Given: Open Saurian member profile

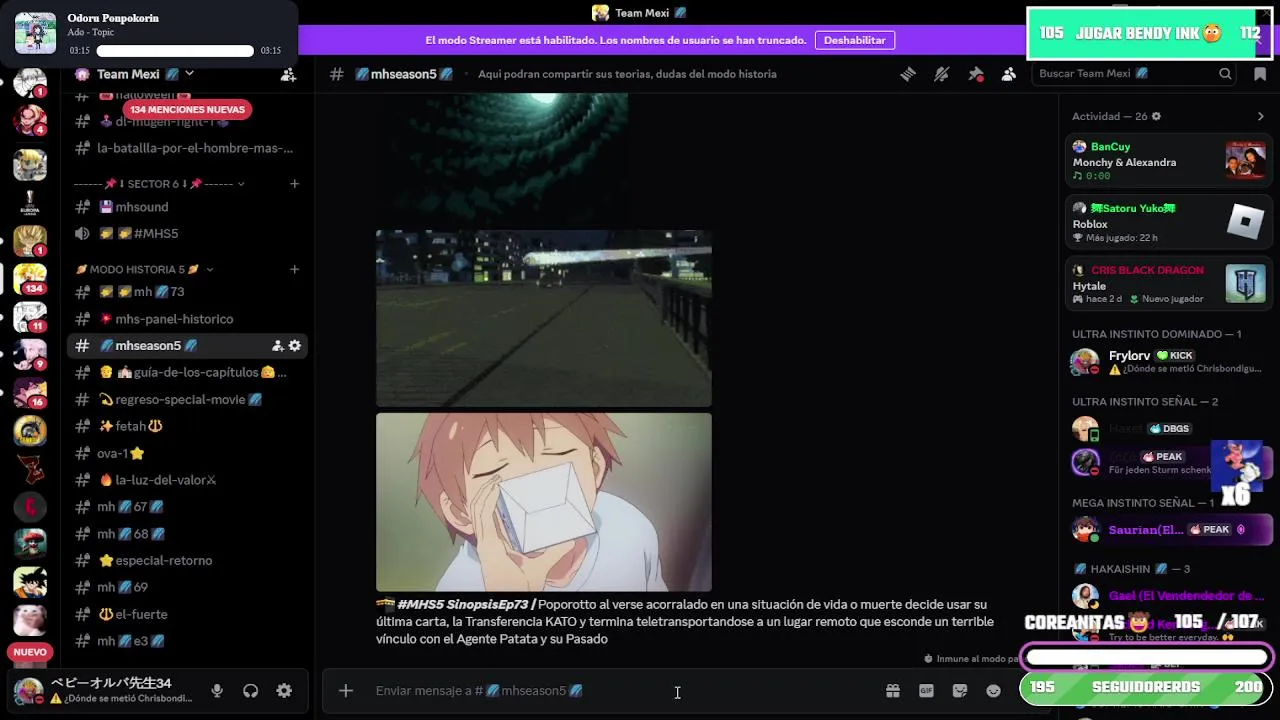Looking at the screenshot, I should point(1168,530).
